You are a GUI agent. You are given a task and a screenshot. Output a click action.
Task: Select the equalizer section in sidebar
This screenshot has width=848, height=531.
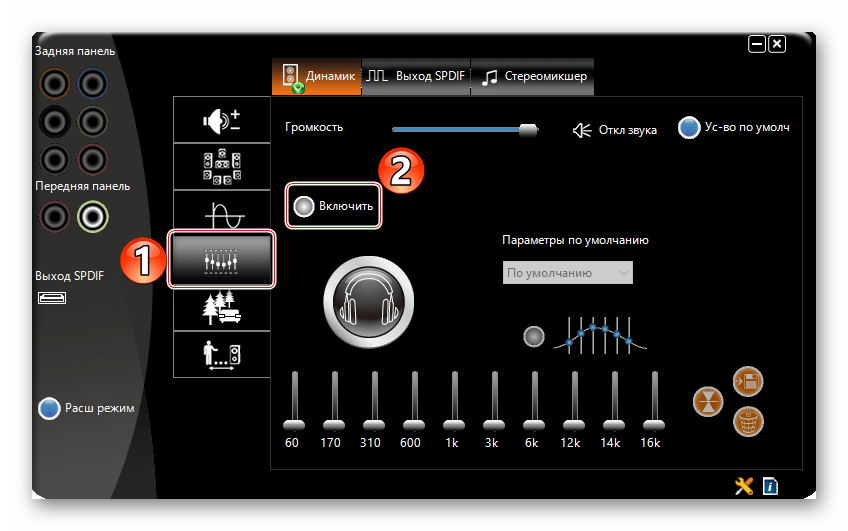222,260
